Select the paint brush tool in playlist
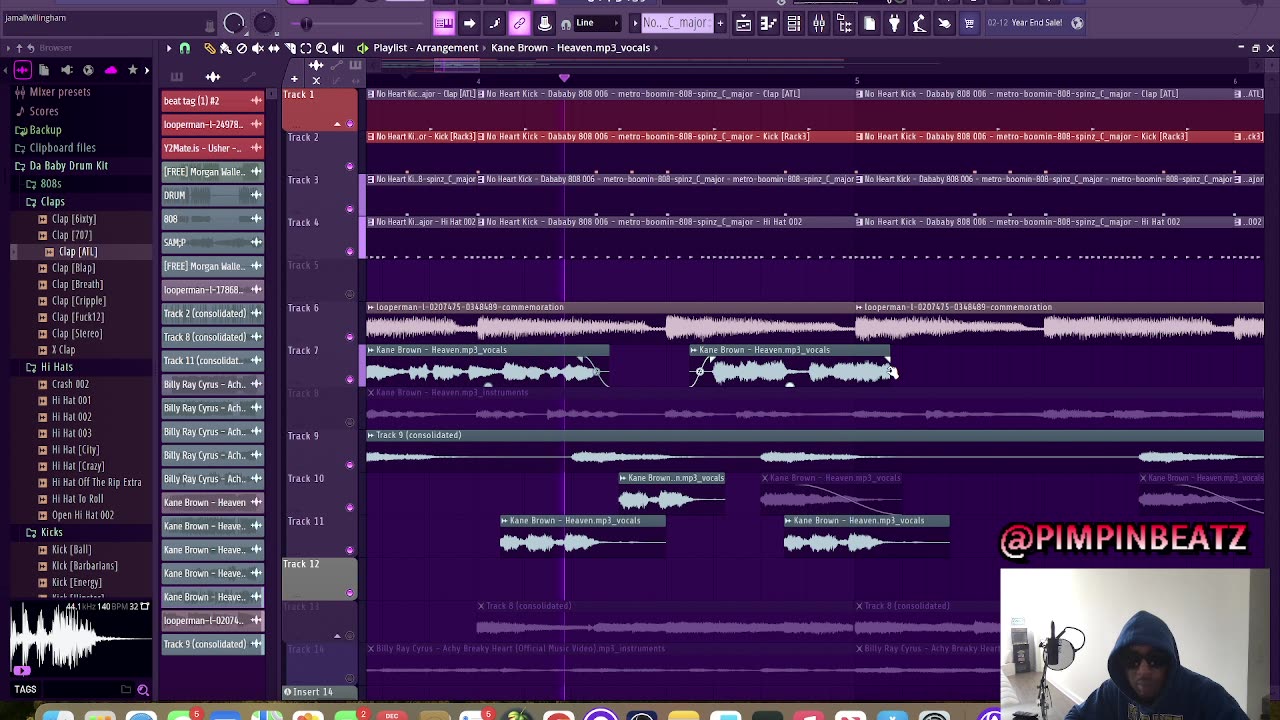The image size is (1280, 720). [225, 48]
